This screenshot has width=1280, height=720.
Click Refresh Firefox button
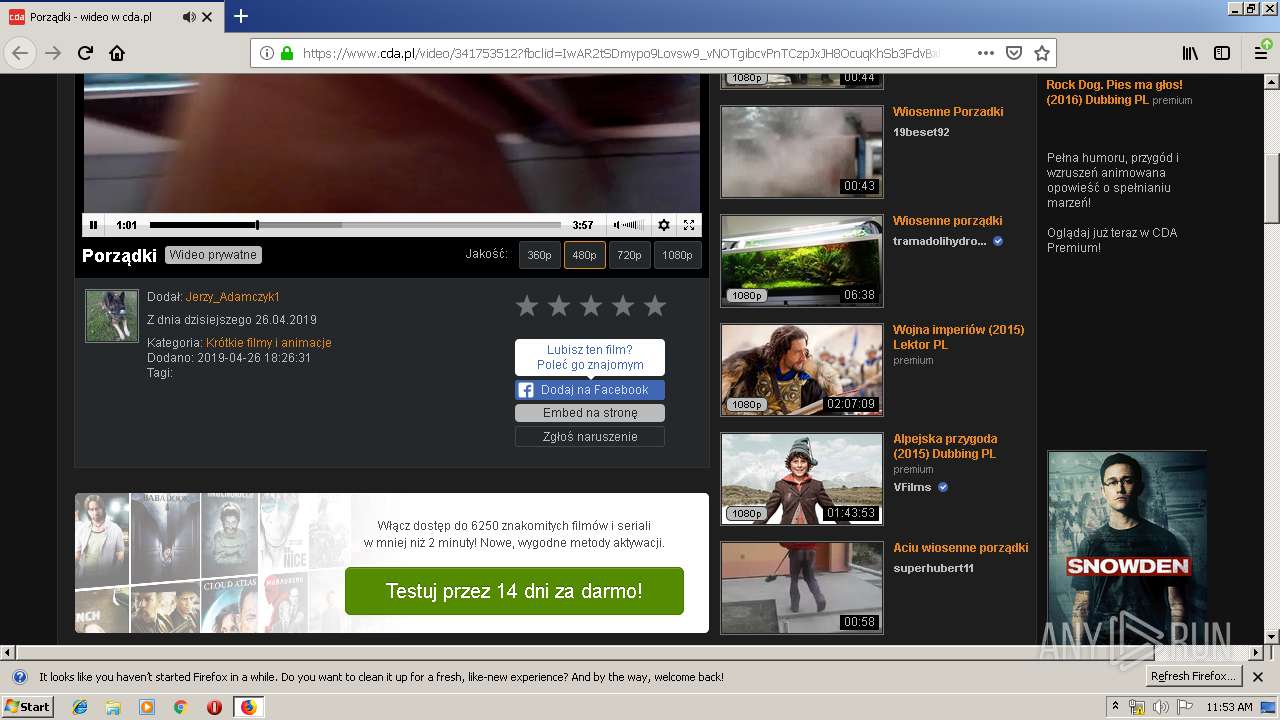pos(1192,677)
